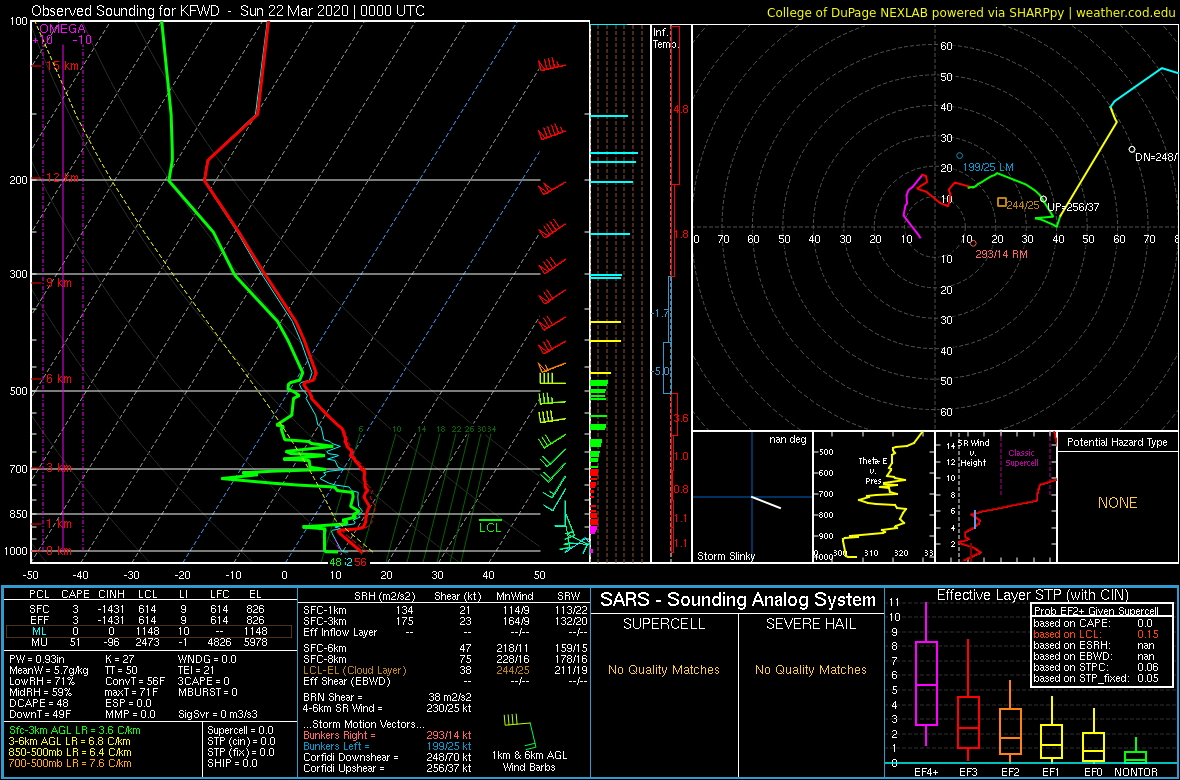This screenshot has height=780, width=1180.
Task: Click the '700-500mb LR = 7.6 C/km' line
Action: click(69, 764)
